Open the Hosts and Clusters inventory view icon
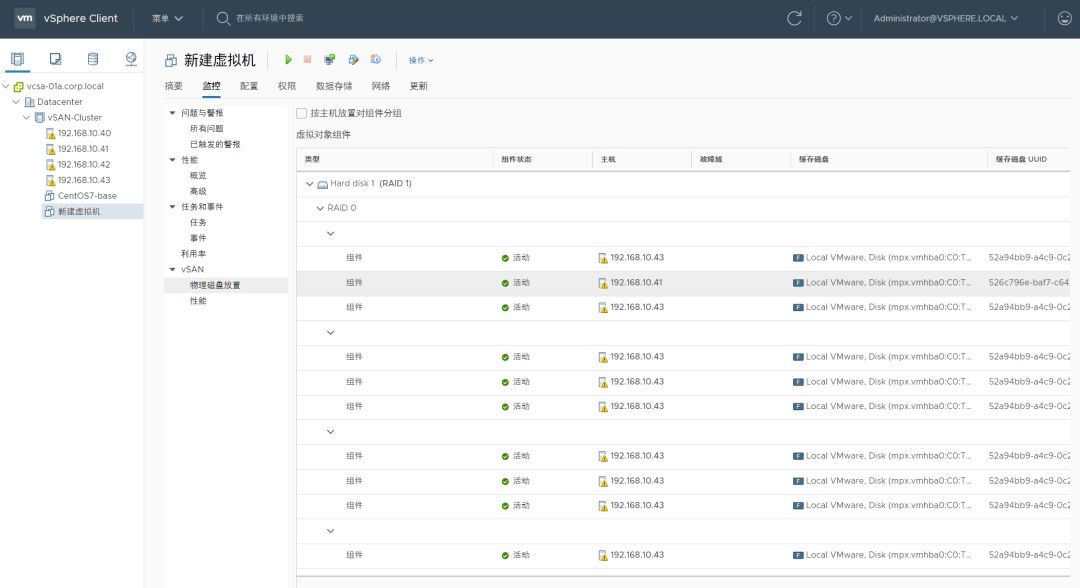The image size is (1080, 588). point(17,59)
